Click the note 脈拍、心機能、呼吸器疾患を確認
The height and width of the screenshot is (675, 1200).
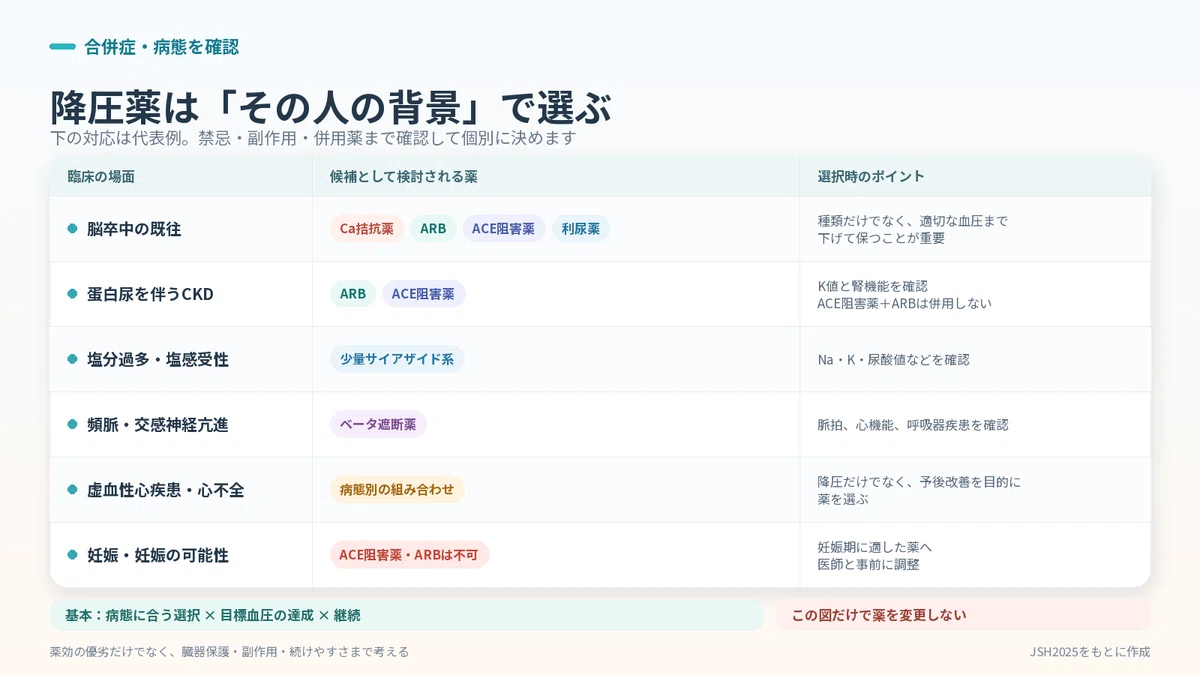(913, 424)
